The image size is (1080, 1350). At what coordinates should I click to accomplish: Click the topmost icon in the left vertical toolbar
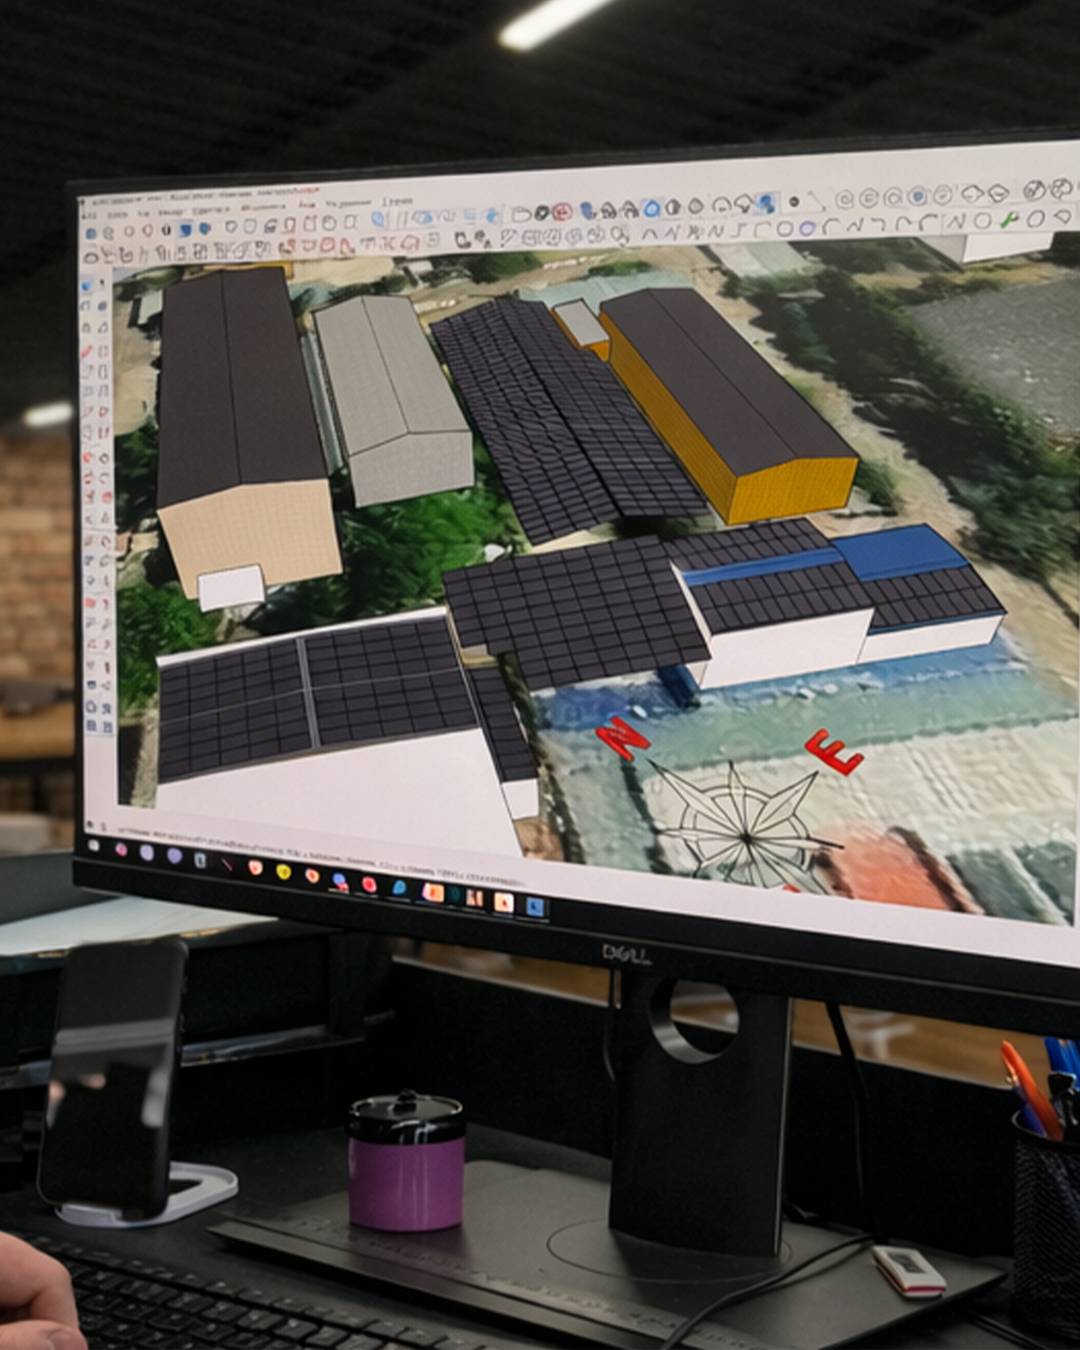[x=87, y=286]
